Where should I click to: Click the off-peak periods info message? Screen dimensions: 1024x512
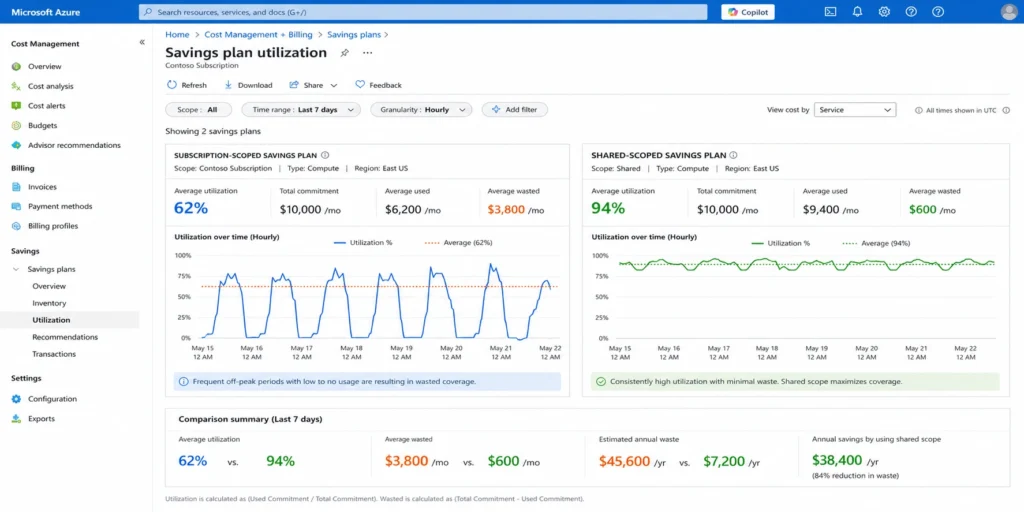point(367,381)
